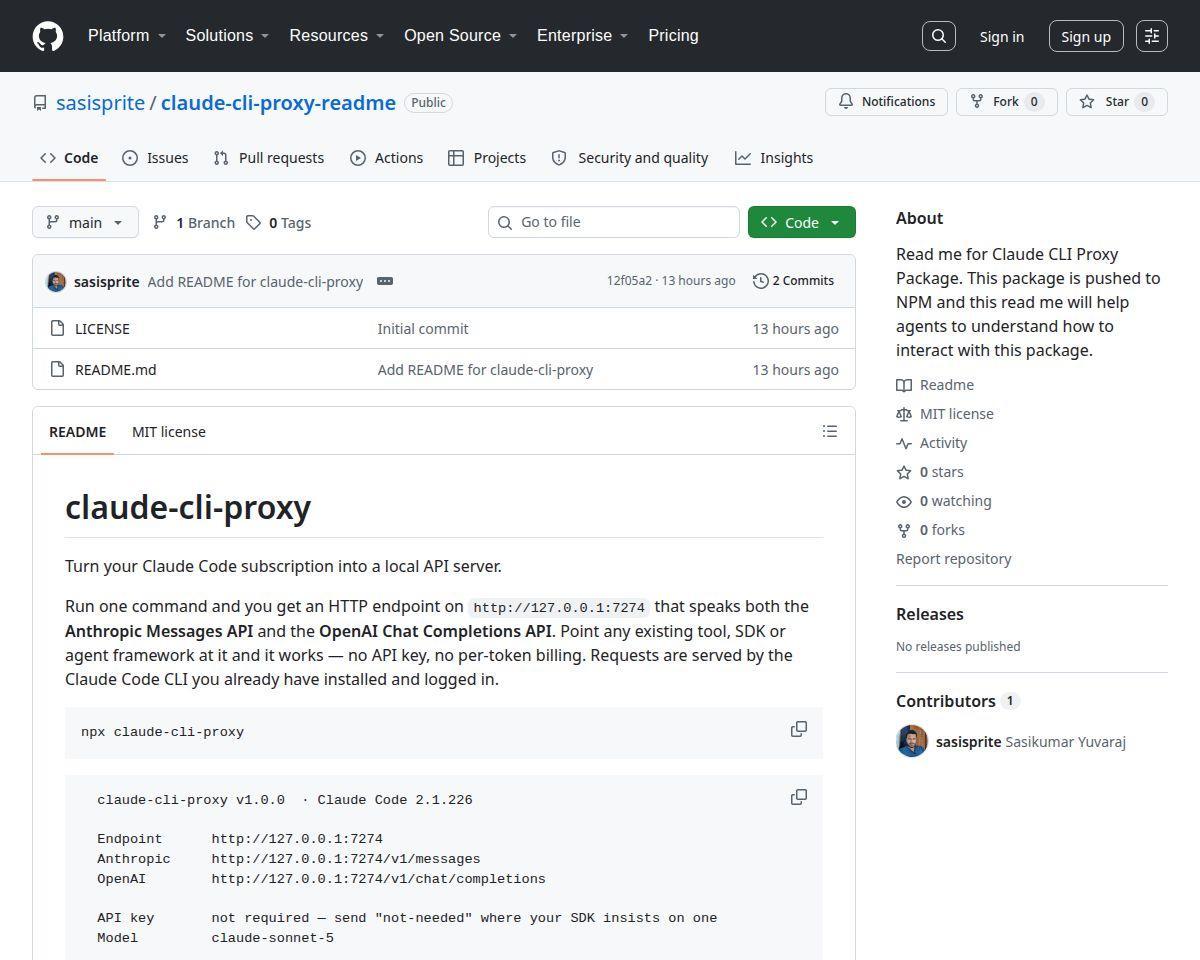Image resolution: width=1200 pixels, height=960 pixels.
Task: Go to the Pricing page
Action: [673, 36]
